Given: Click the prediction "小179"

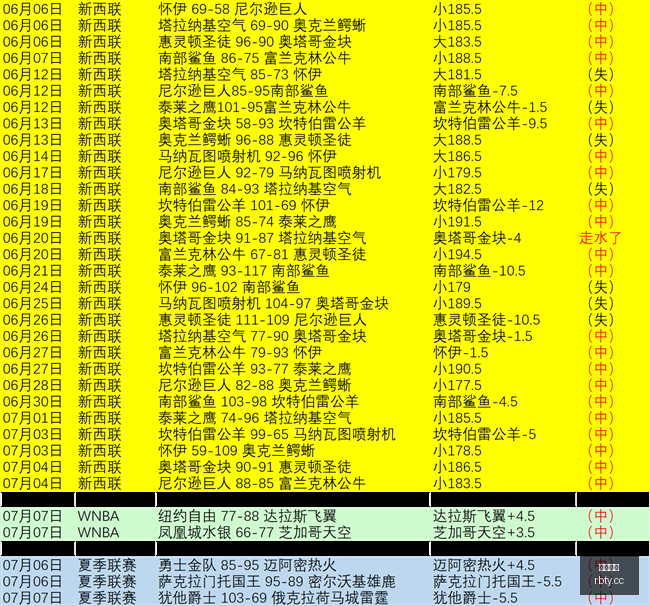Looking at the screenshot, I should [452, 287].
